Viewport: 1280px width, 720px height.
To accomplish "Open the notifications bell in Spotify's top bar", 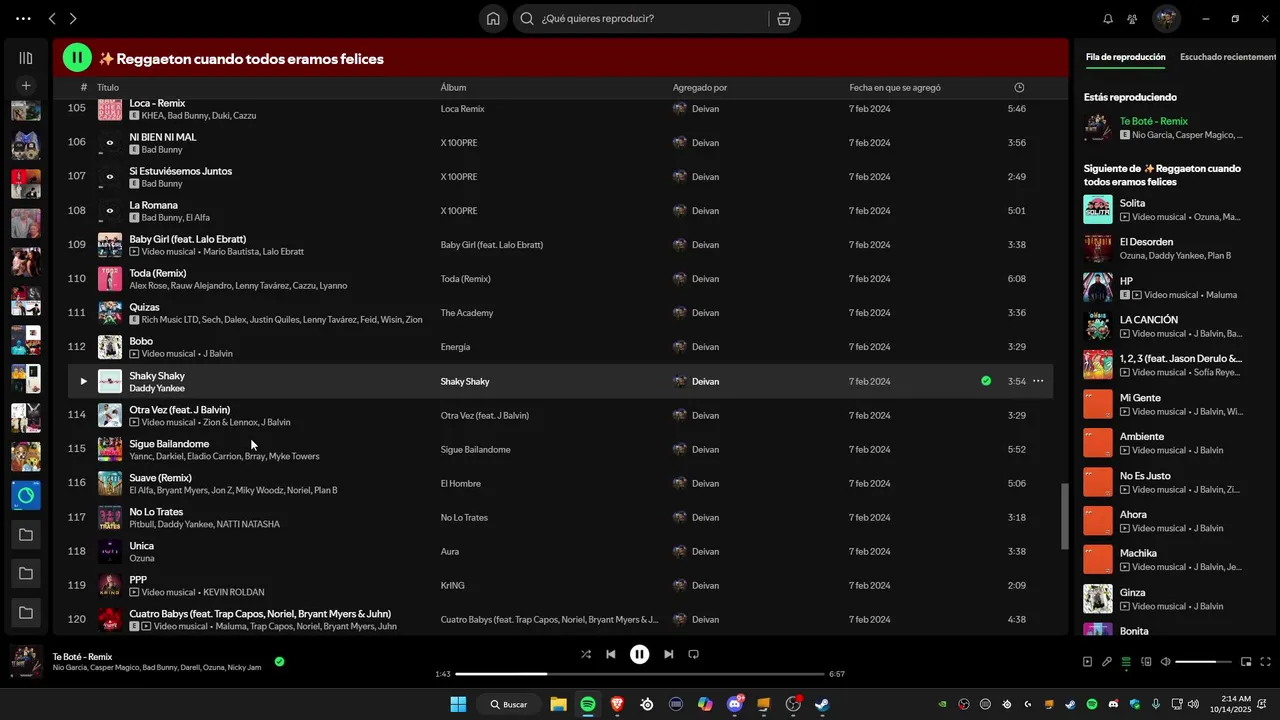I will [1108, 18].
